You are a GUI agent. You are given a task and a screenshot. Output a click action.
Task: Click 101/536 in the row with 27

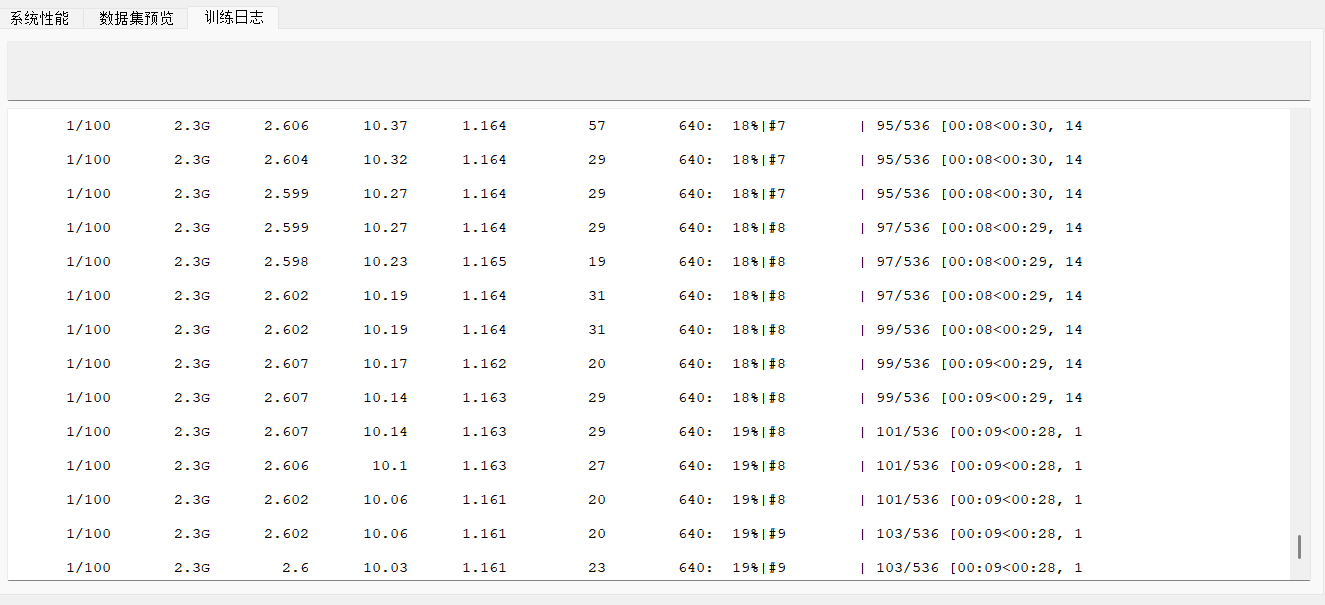coord(907,466)
